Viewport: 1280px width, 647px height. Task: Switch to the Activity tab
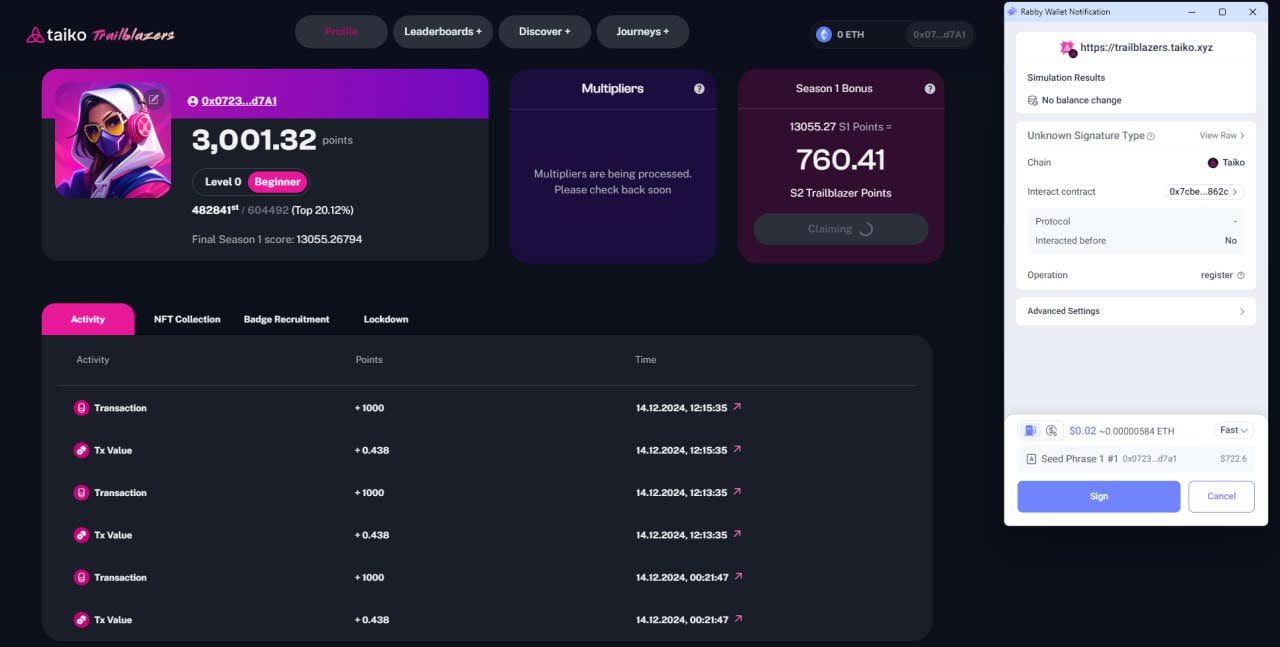click(x=88, y=319)
